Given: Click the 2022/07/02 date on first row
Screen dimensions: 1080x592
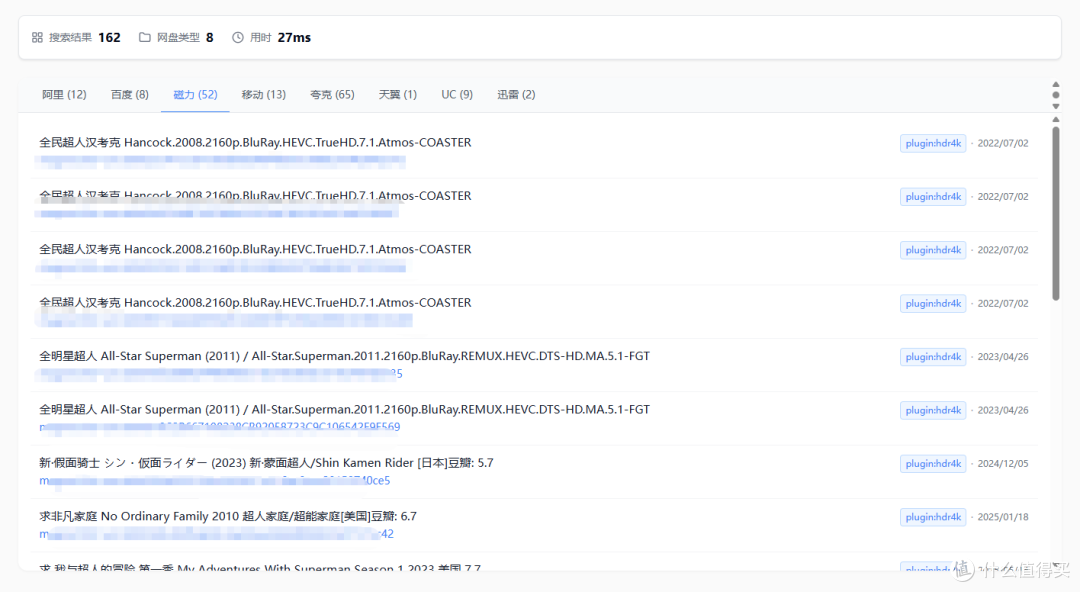Looking at the screenshot, I should coord(1003,143).
